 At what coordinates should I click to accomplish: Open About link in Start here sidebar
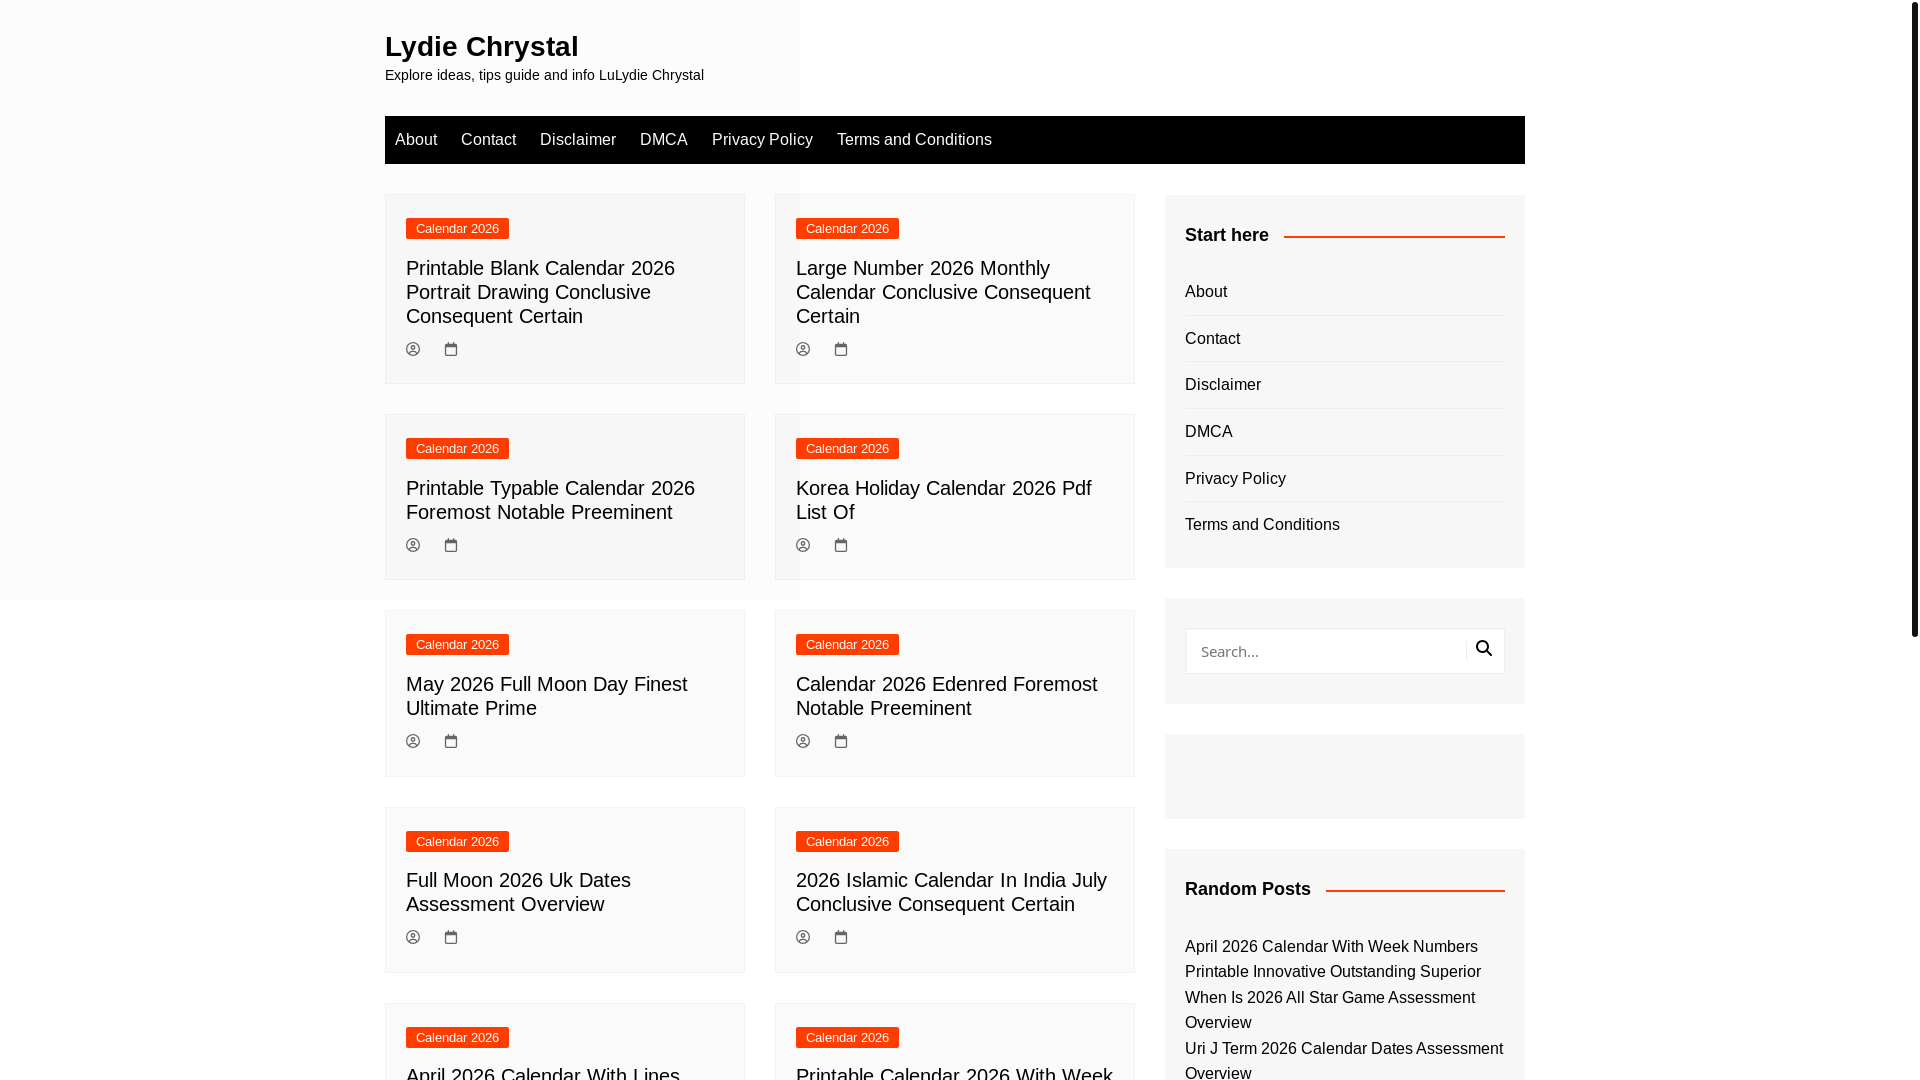pyautogui.click(x=1206, y=292)
